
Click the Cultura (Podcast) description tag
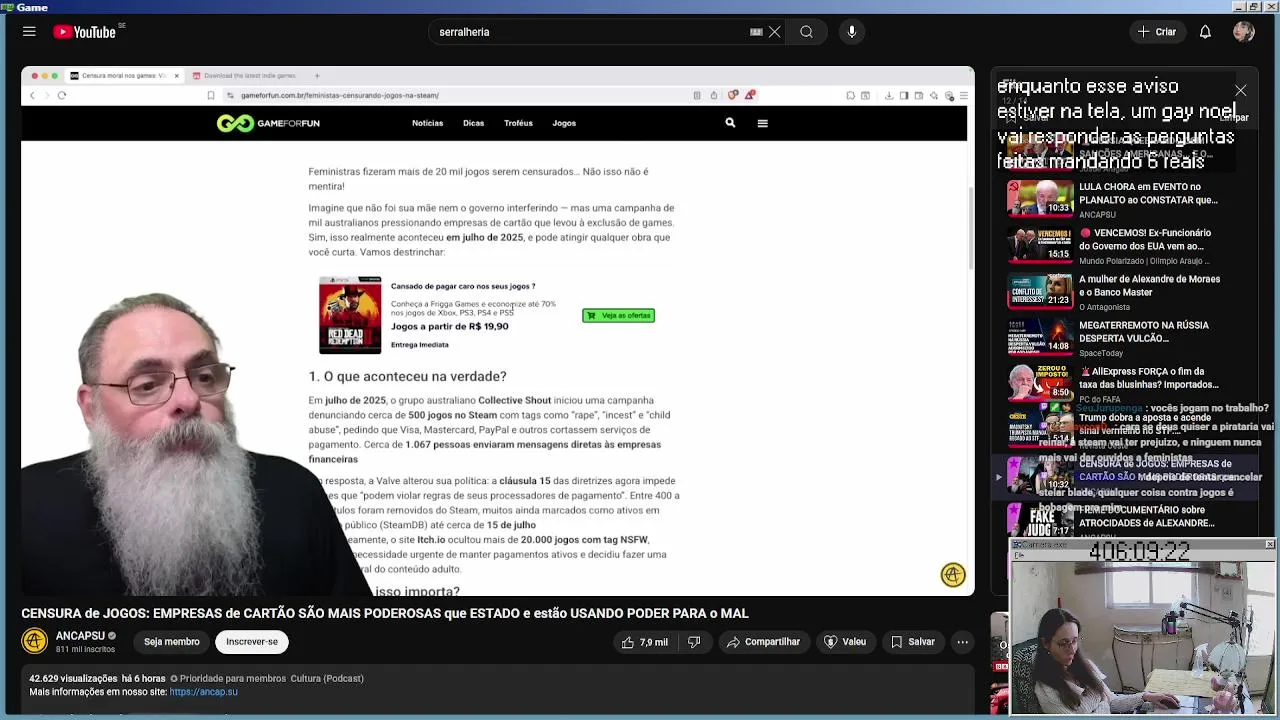pyautogui.click(x=327, y=678)
